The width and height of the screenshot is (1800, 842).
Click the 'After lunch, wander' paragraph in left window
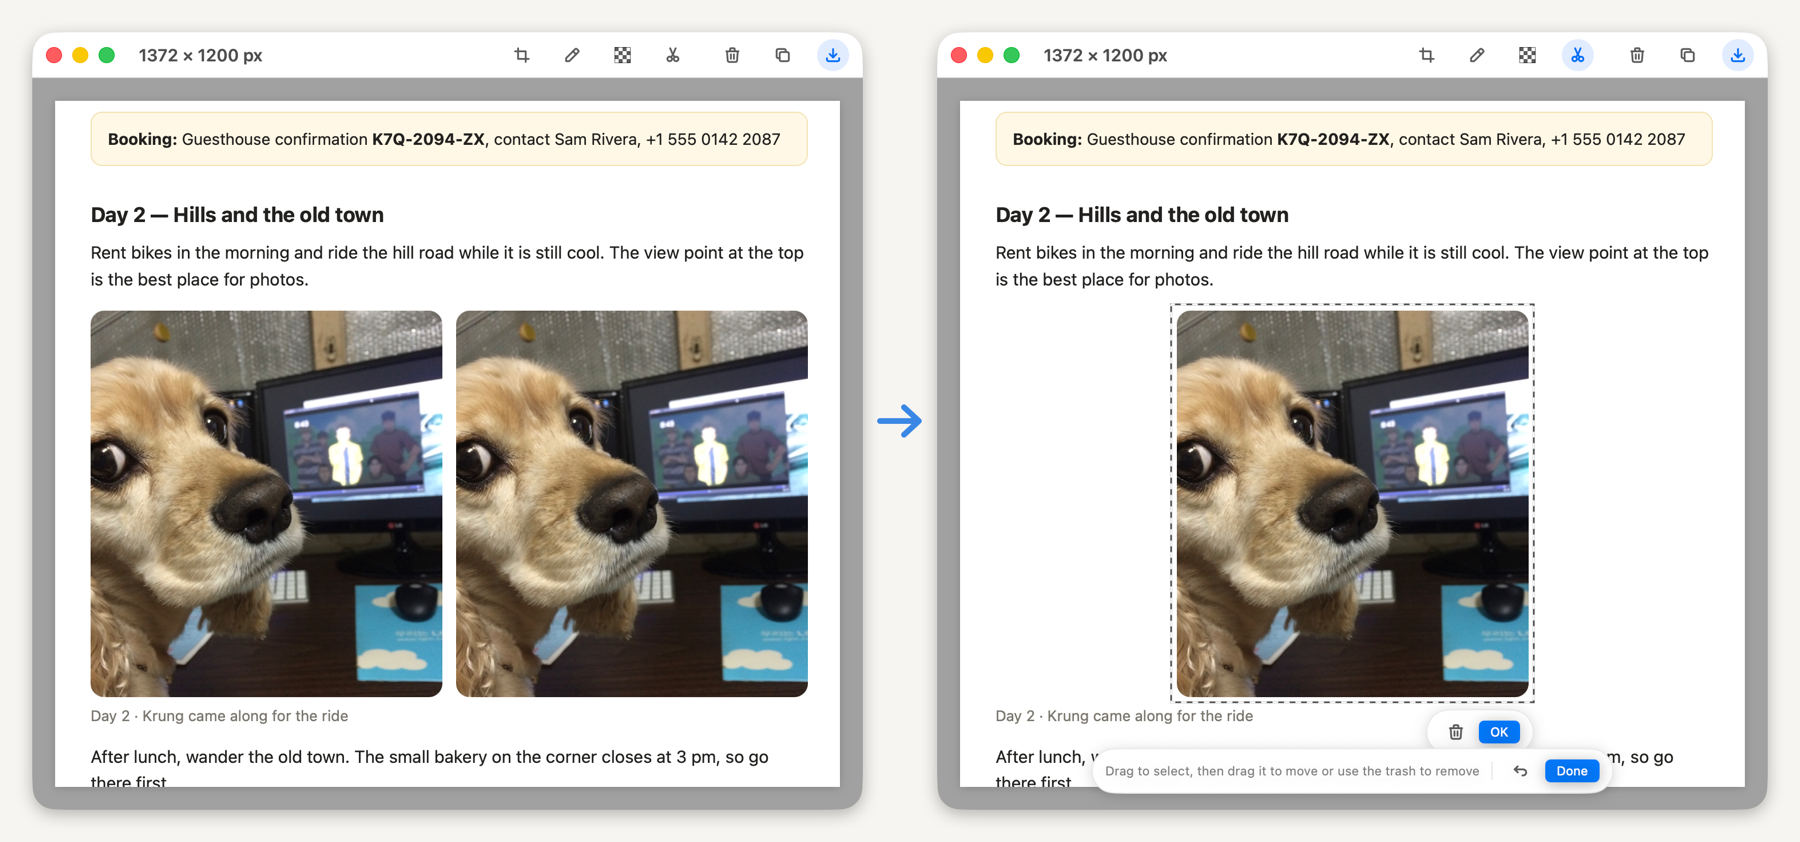click(x=430, y=767)
